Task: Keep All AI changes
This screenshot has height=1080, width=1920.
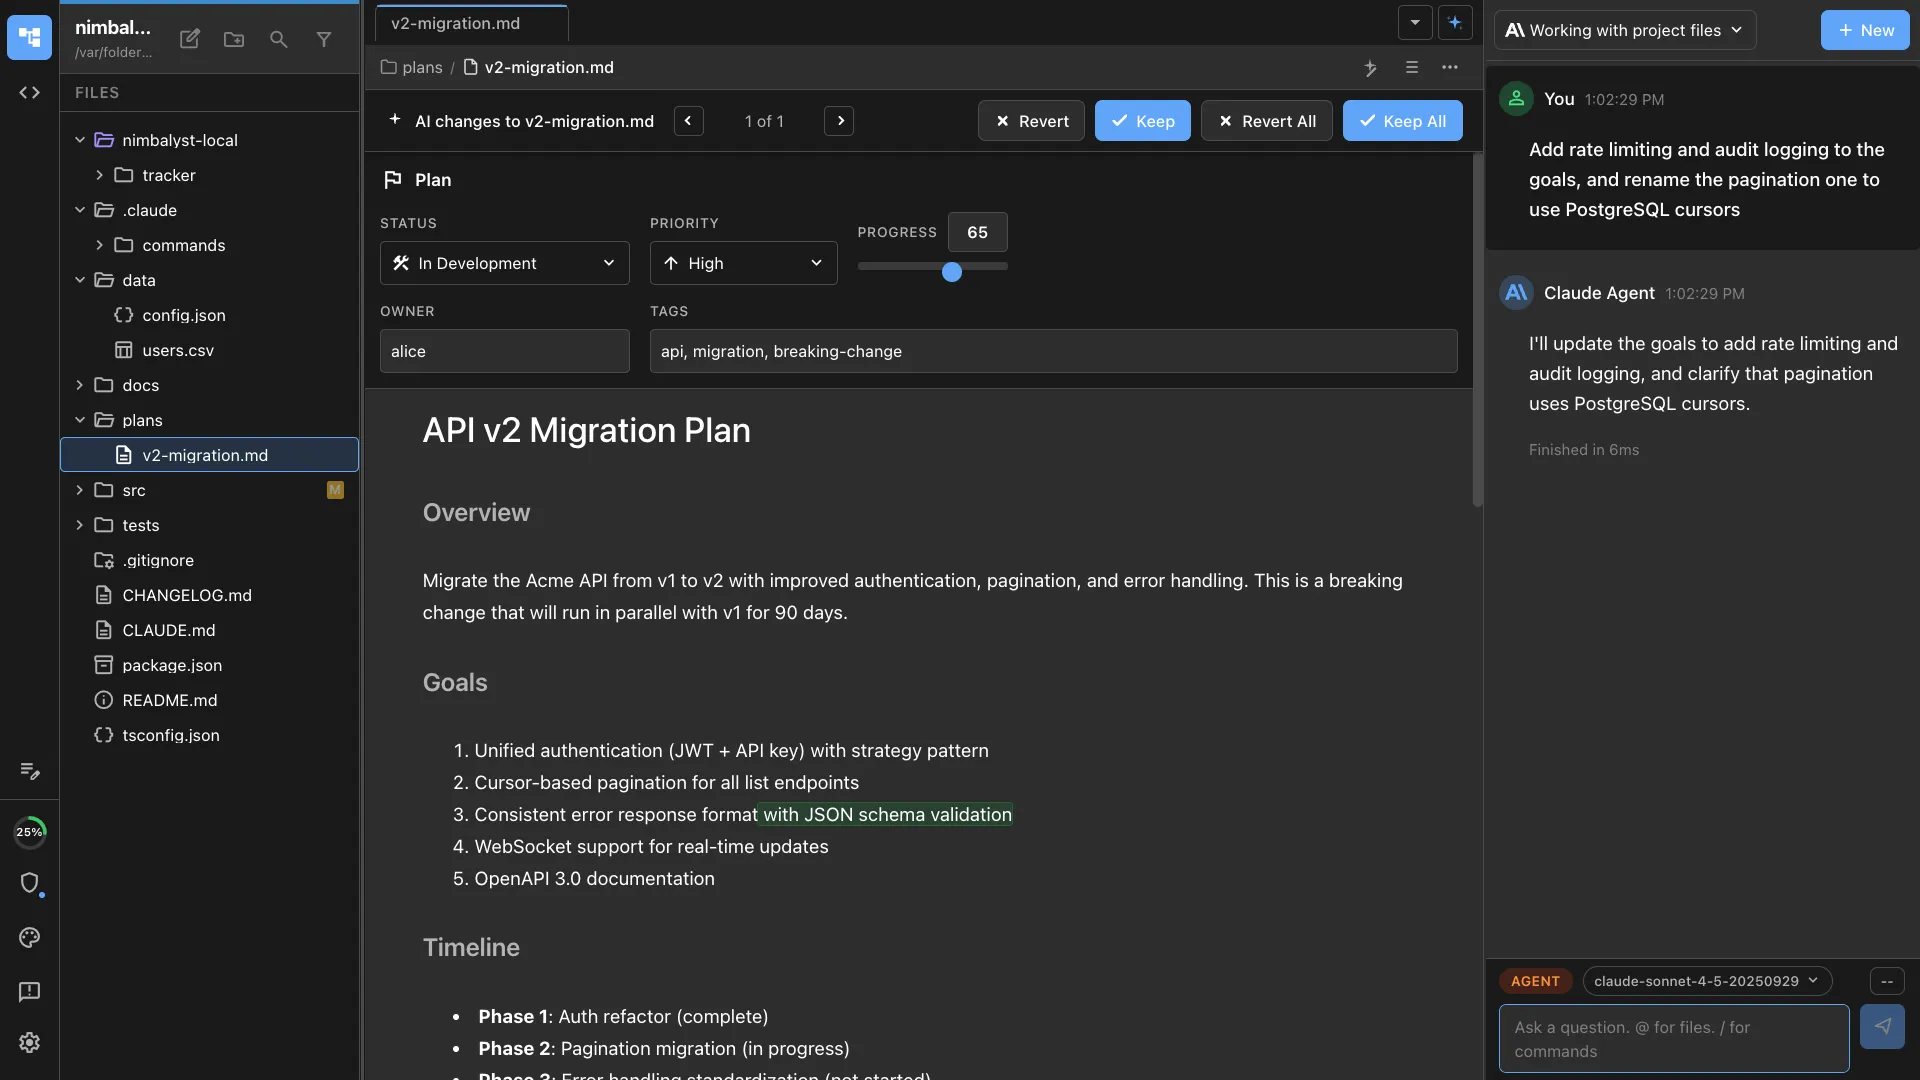Action: point(1402,120)
